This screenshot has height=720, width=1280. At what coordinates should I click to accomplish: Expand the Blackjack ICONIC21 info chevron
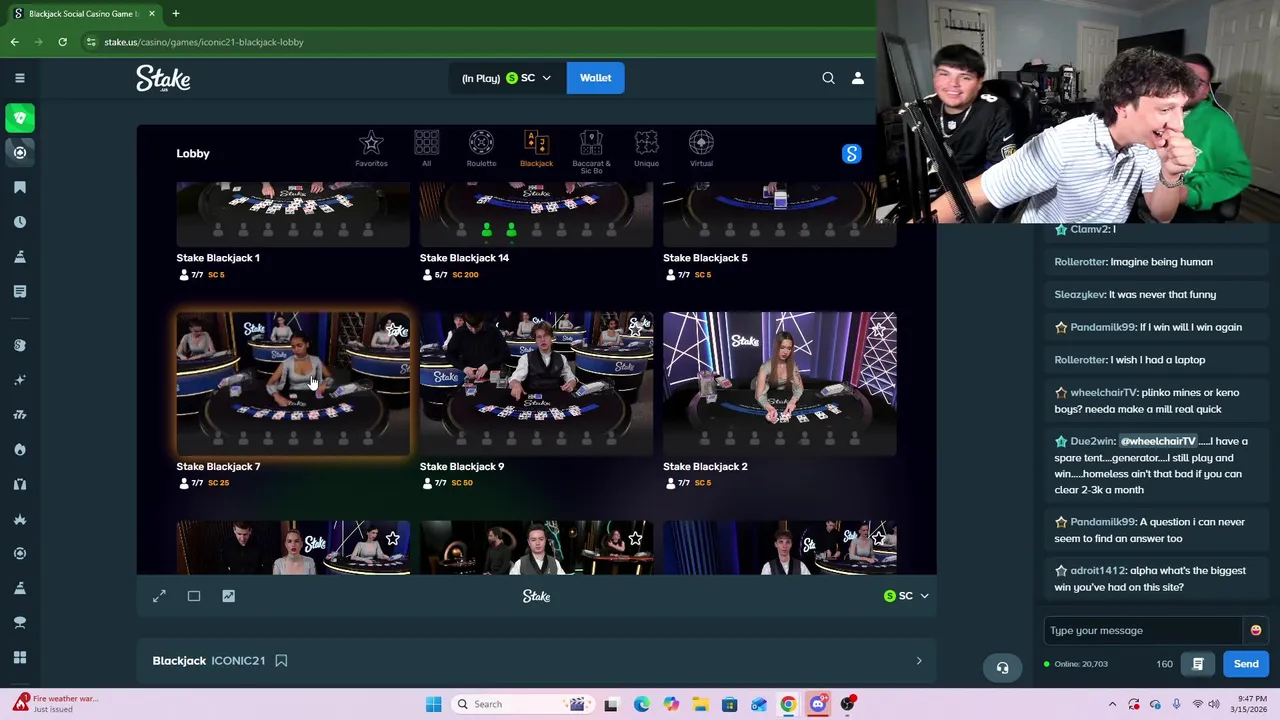[919, 661]
